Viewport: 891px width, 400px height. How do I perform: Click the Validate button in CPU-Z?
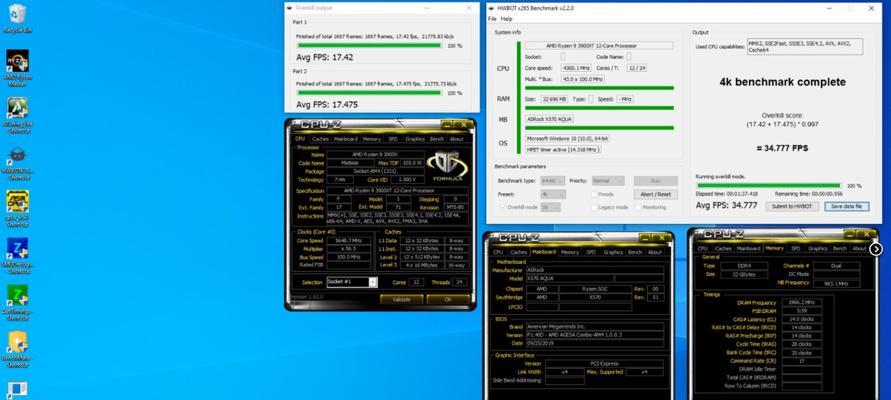(x=402, y=299)
